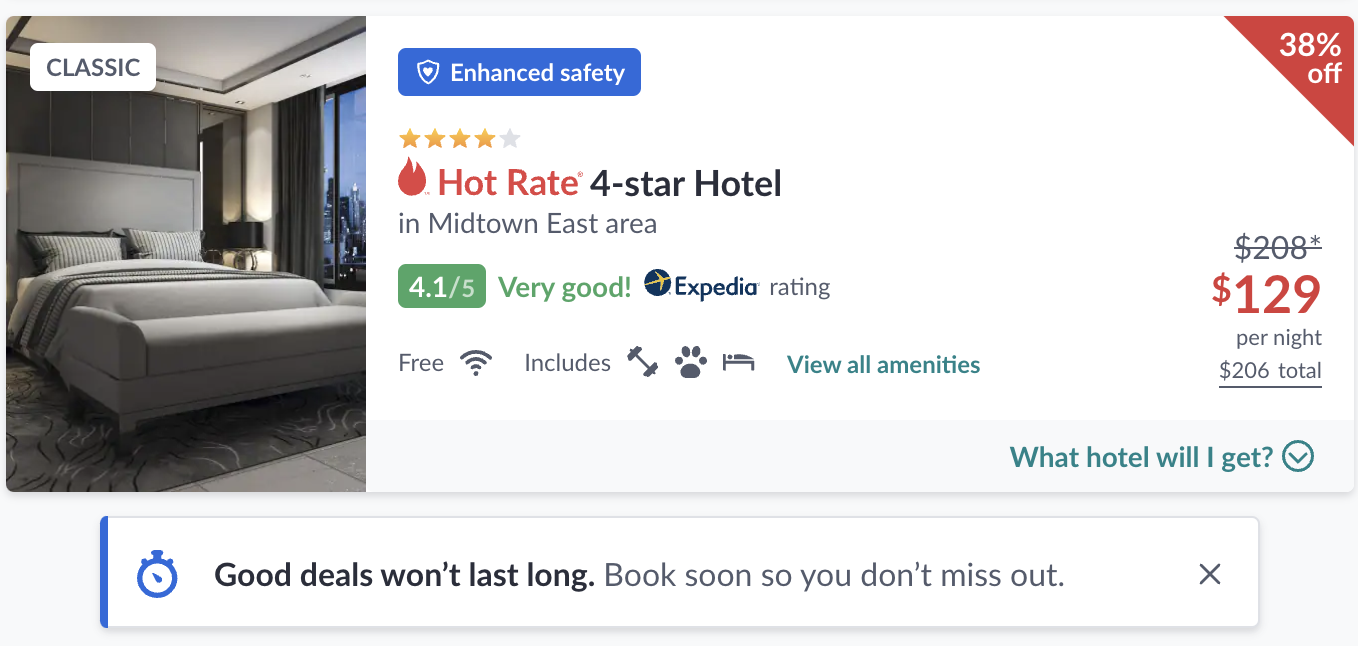The image size is (1358, 646).
Task: Click the $206 total price link
Action: pyautogui.click(x=1270, y=371)
